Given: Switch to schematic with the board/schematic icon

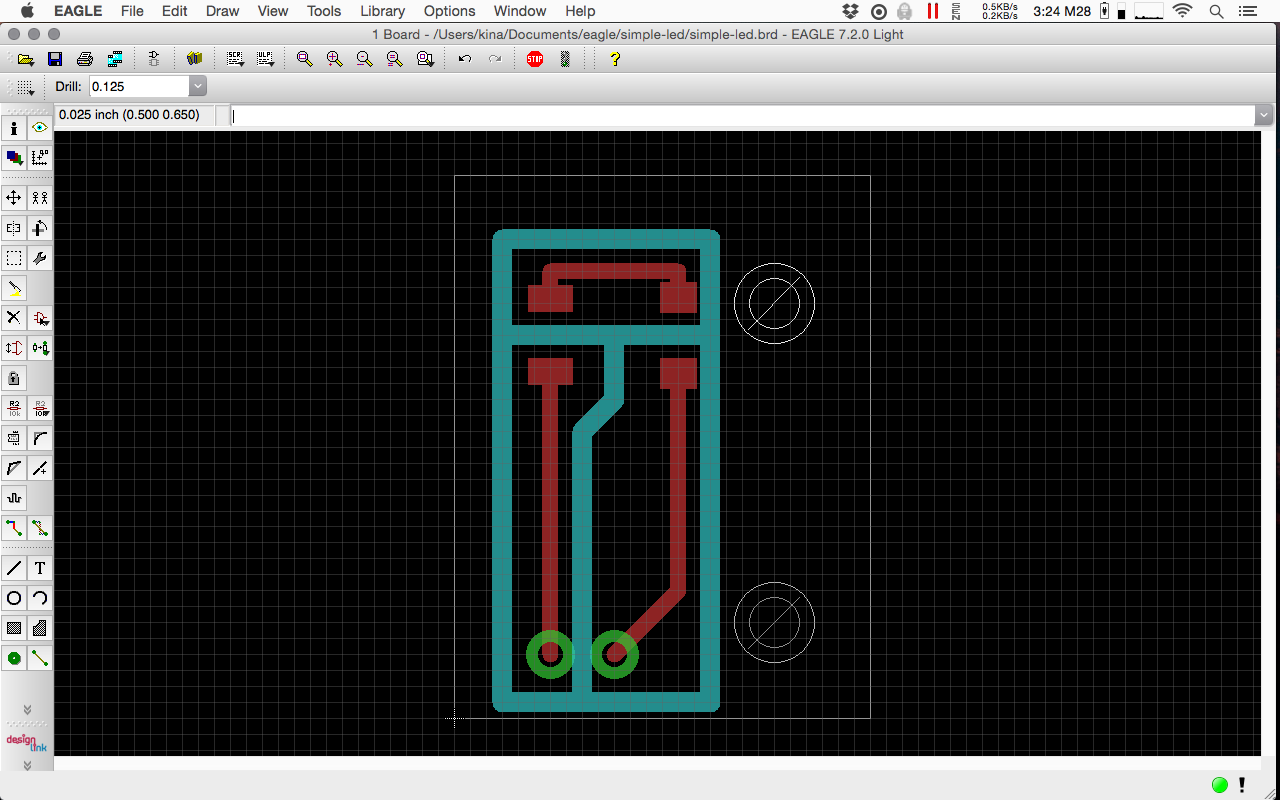Looking at the screenshot, I should click(154, 59).
